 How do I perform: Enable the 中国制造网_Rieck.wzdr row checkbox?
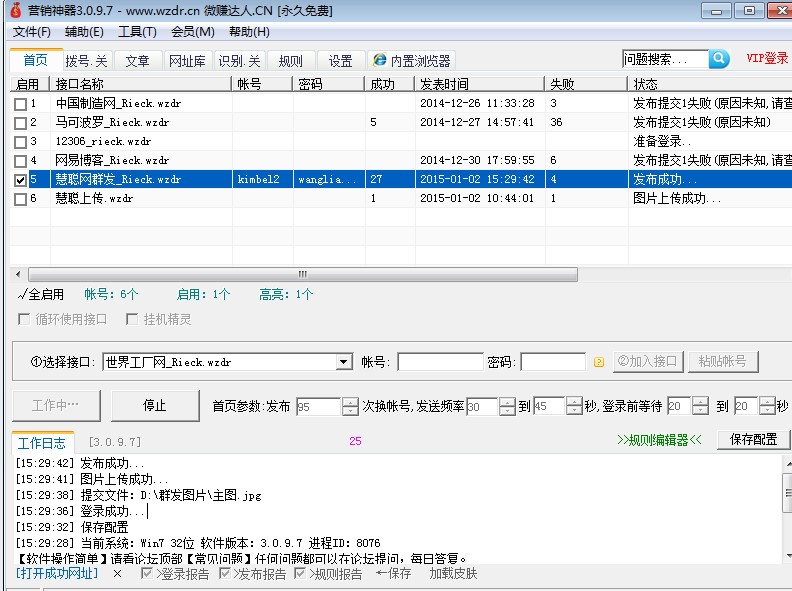tap(20, 103)
